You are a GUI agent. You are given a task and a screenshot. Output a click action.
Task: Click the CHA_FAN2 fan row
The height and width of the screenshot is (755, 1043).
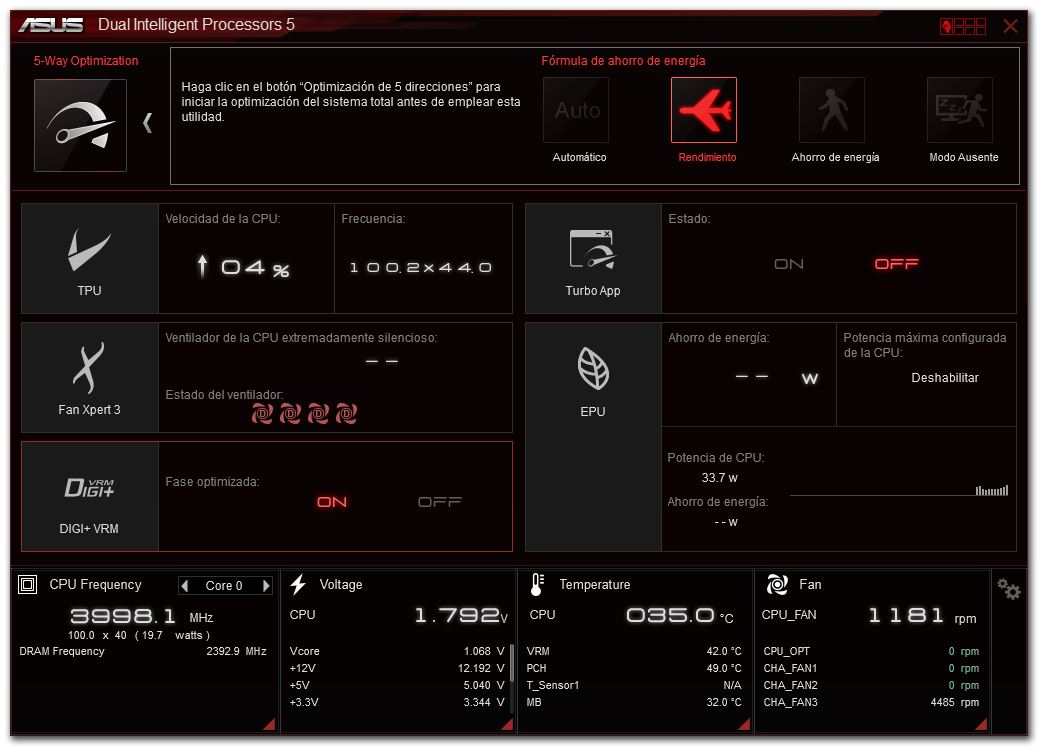pyautogui.click(x=871, y=685)
